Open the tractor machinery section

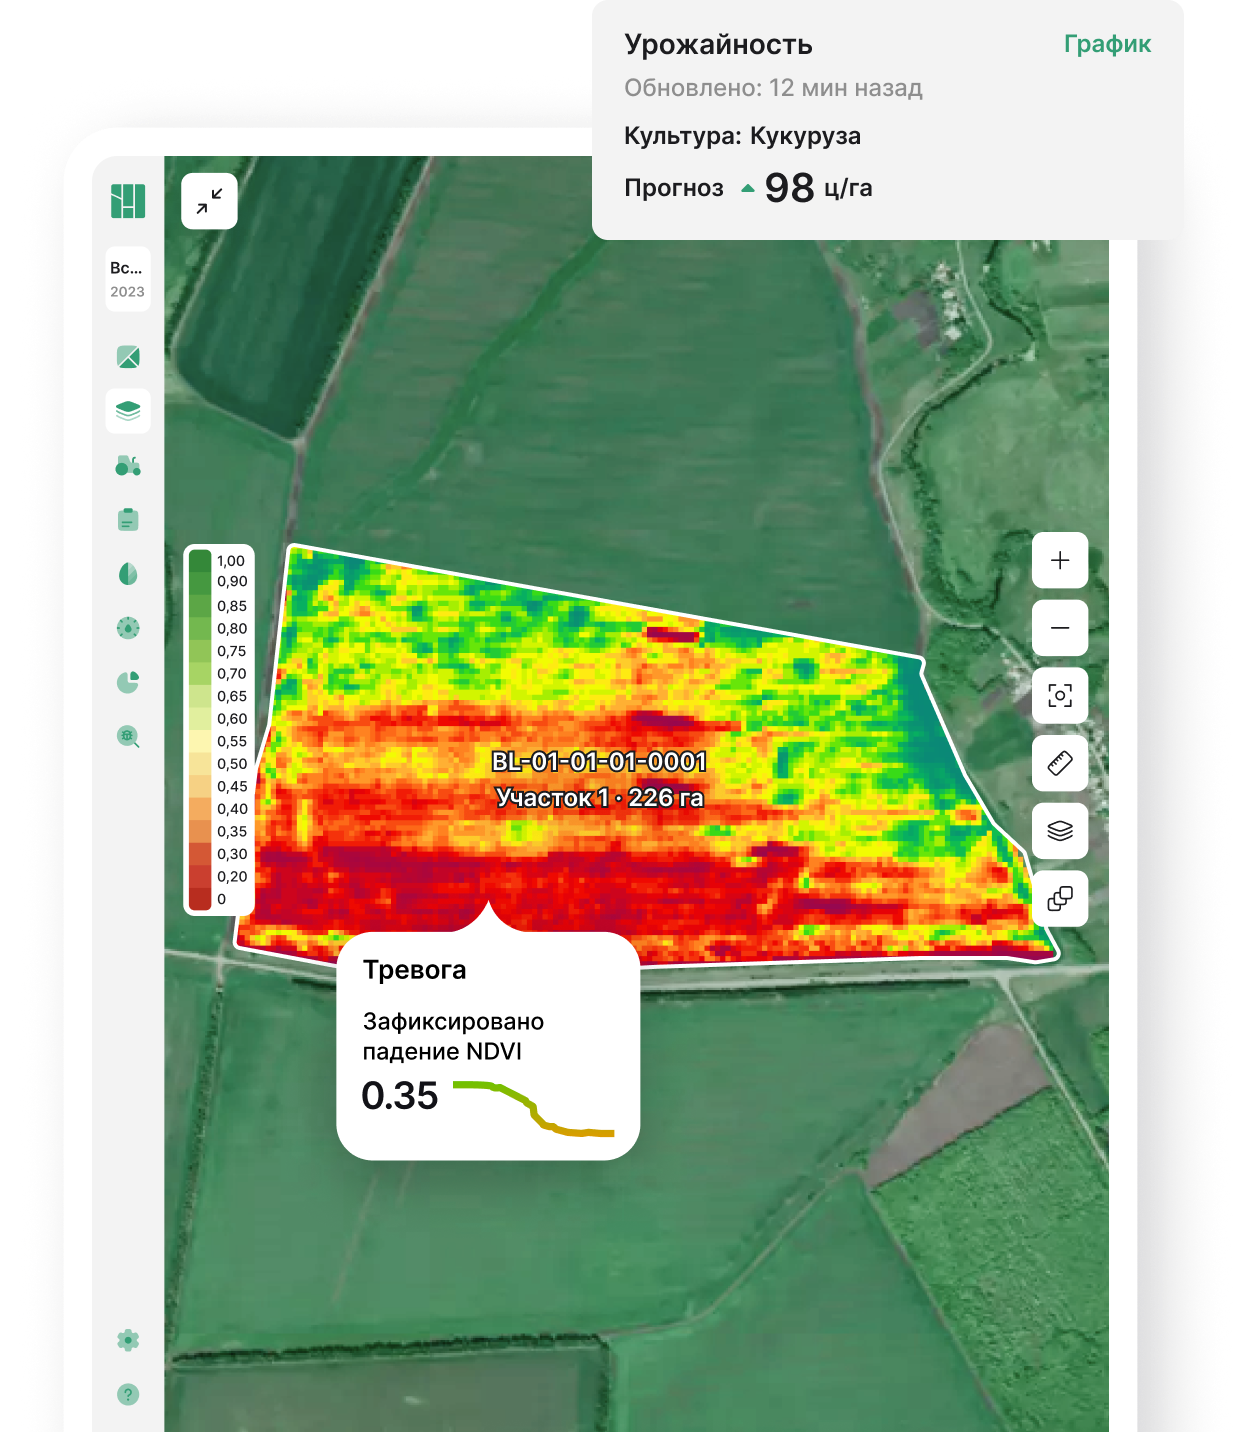pos(128,466)
